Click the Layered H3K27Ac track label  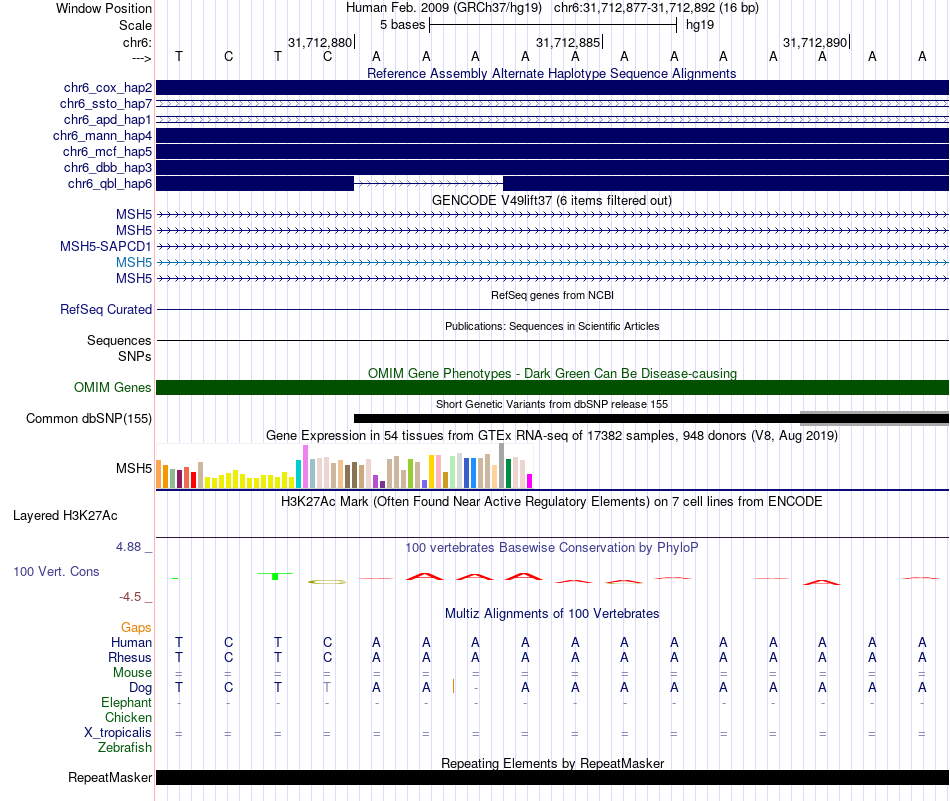[65, 516]
